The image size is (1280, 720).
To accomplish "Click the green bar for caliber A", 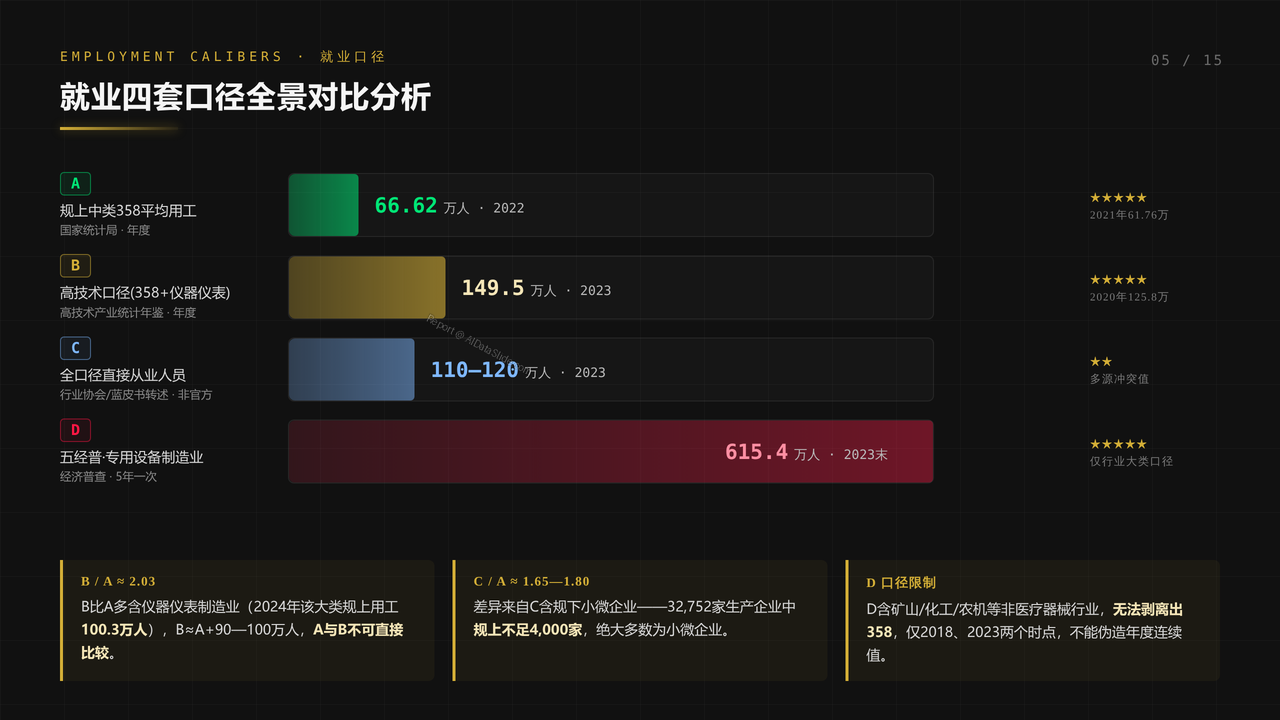I will pyautogui.click(x=324, y=205).
